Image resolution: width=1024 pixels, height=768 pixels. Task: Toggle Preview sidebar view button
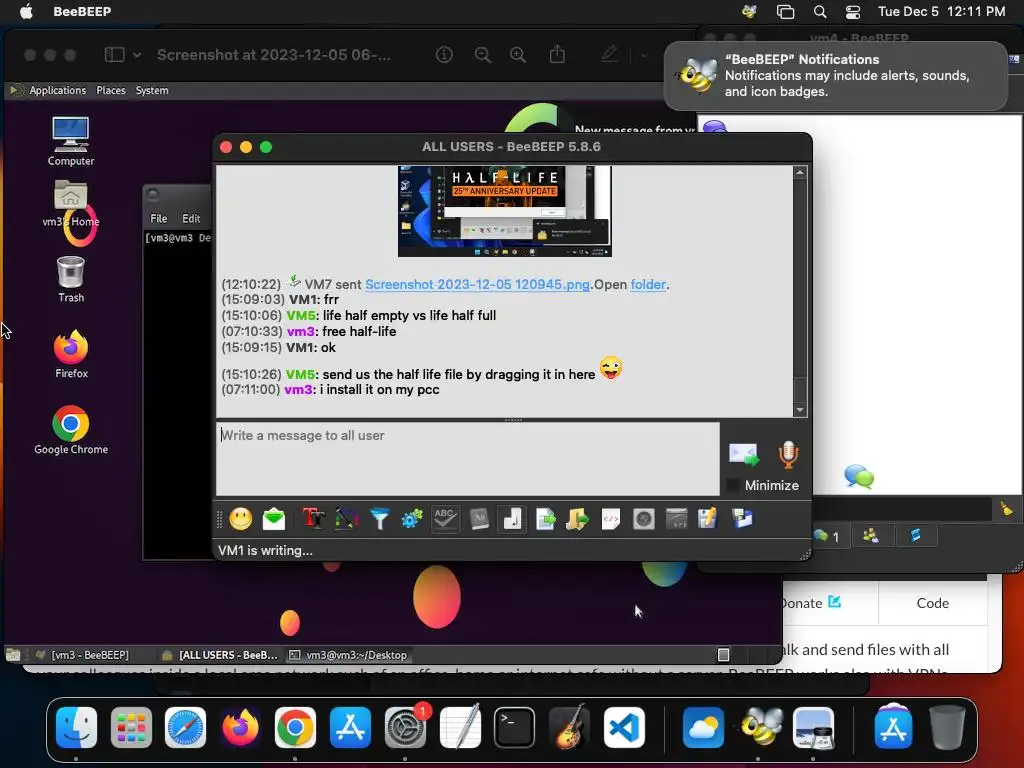[x=114, y=55]
